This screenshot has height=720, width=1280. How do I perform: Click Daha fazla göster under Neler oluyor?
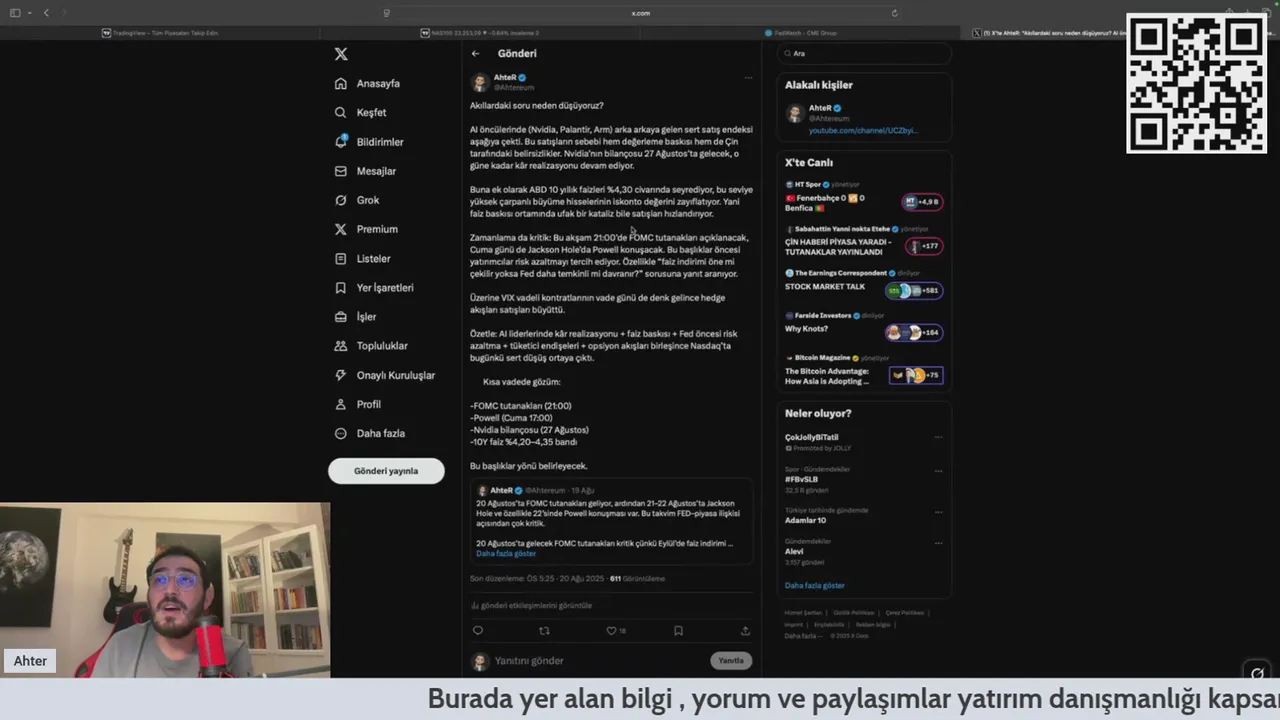(815, 585)
